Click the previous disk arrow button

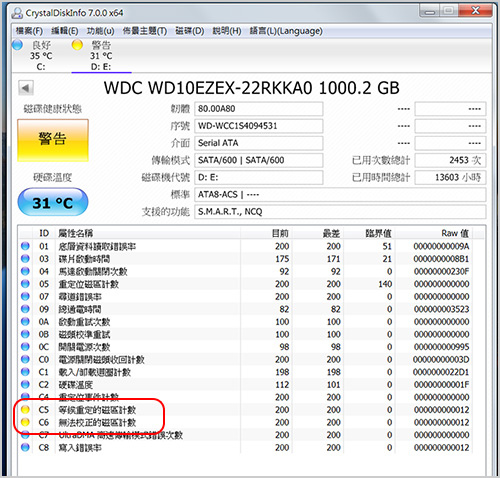pos(26,88)
